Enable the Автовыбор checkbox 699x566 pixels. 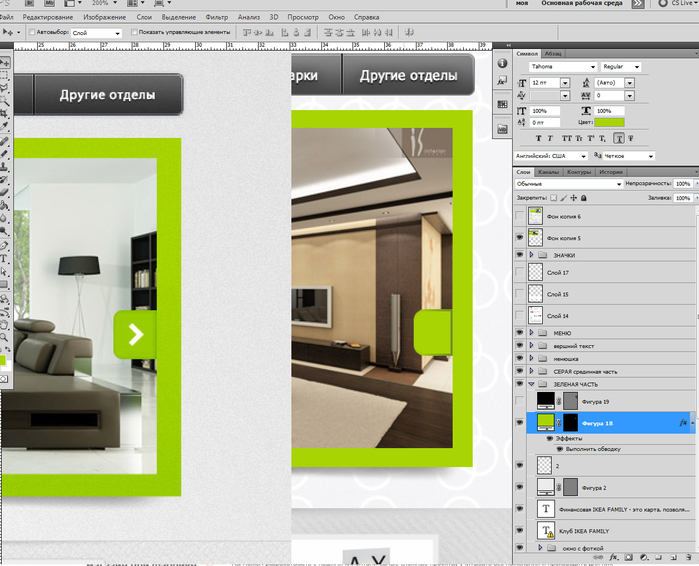pyautogui.click(x=32, y=32)
